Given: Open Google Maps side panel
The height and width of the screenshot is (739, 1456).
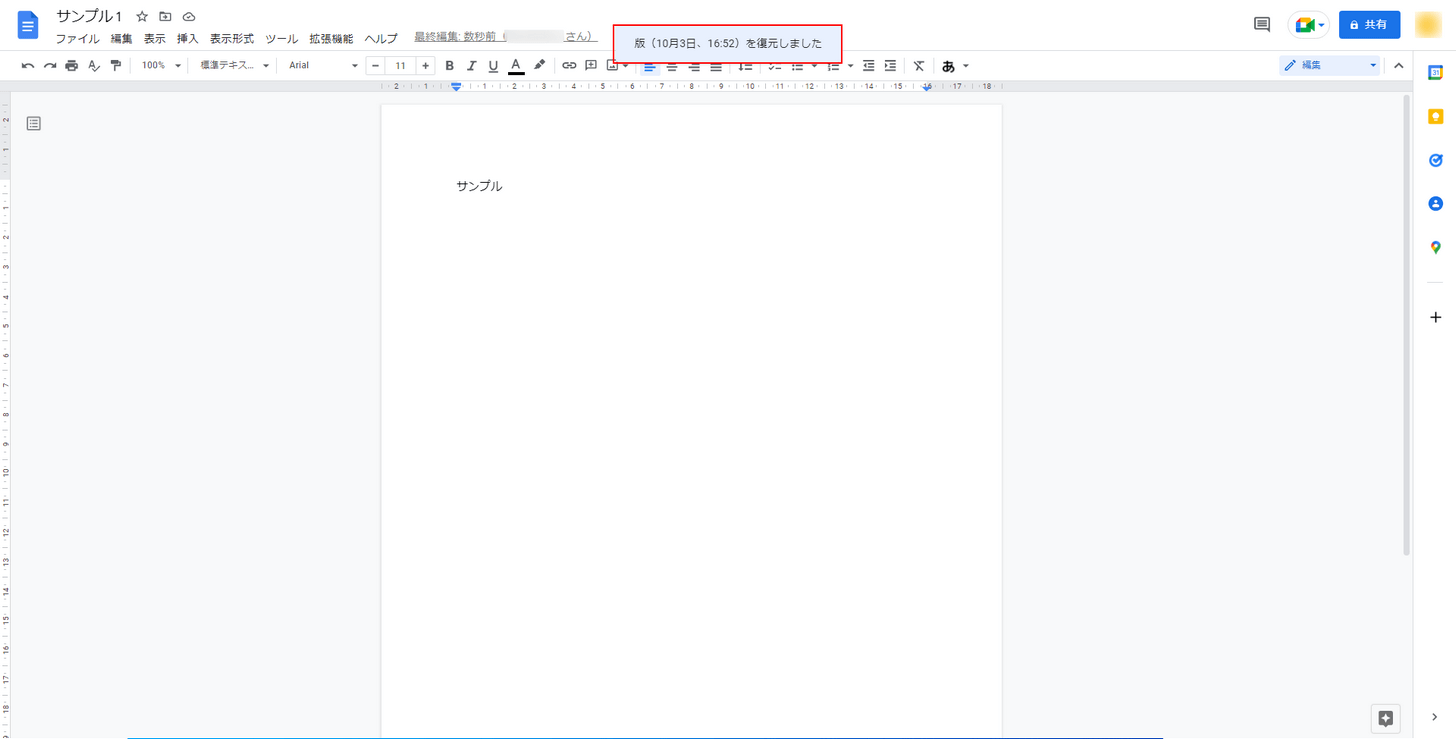Looking at the screenshot, I should [1435, 247].
